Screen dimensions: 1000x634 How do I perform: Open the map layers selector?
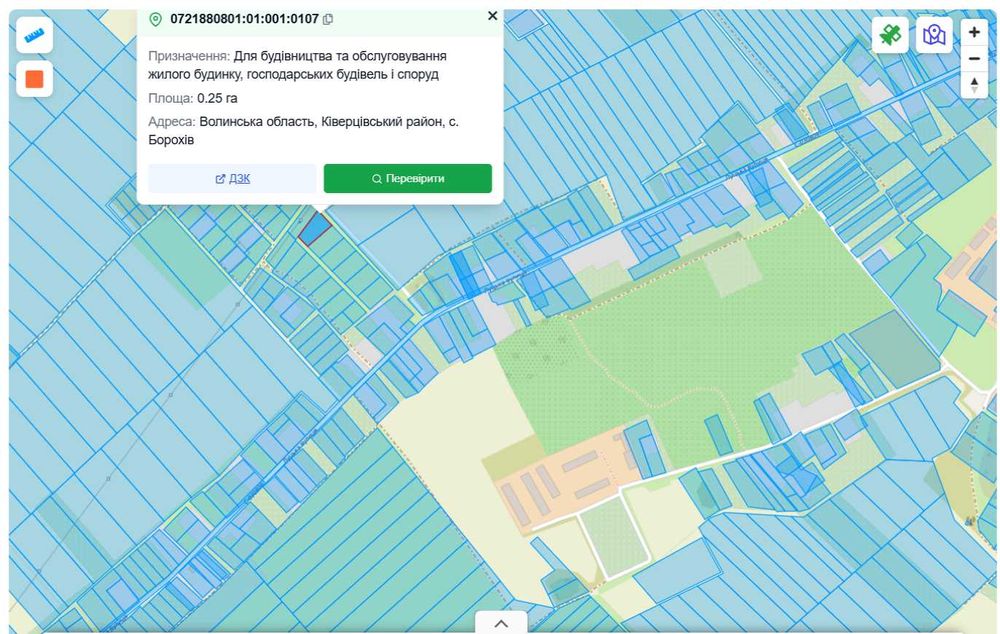[934, 34]
